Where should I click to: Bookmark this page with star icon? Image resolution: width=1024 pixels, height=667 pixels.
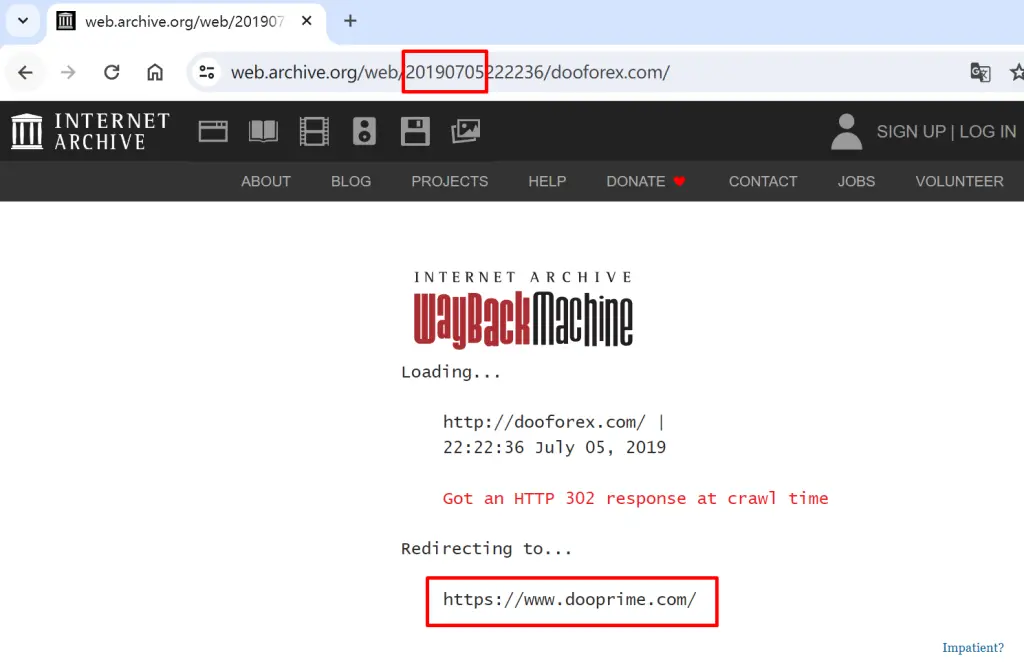1016,73
